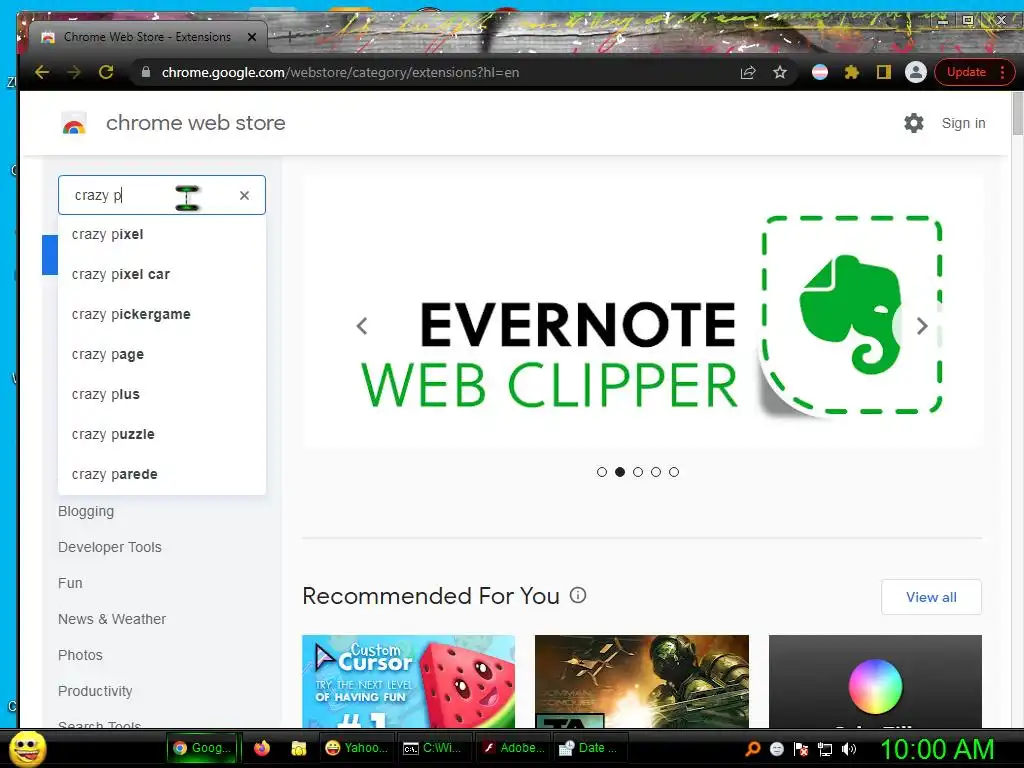Select the fourth carousel dot
The width and height of the screenshot is (1024, 768).
(656, 472)
